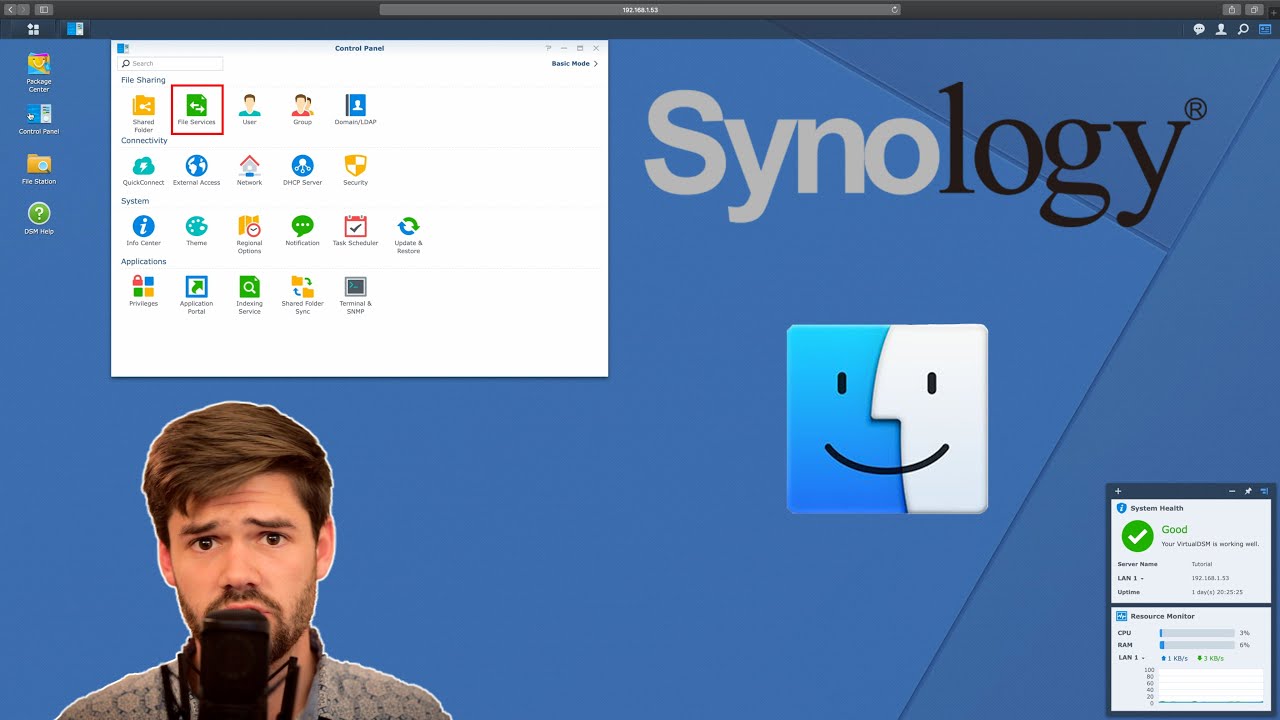
Task: Open File Services in Control Panel
Action: click(x=197, y=110)
